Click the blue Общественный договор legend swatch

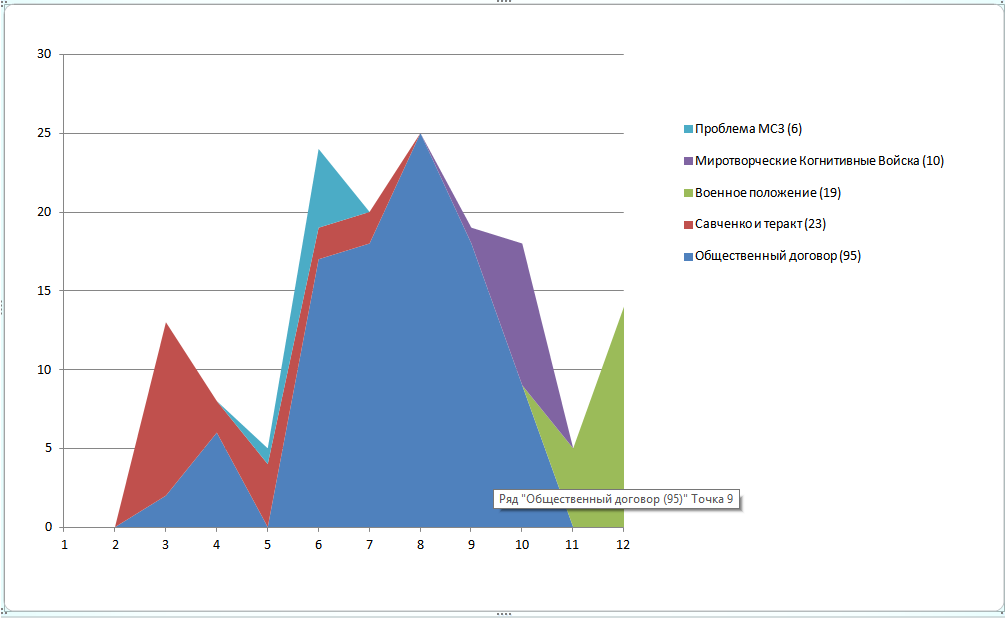(x=688, y=256)
